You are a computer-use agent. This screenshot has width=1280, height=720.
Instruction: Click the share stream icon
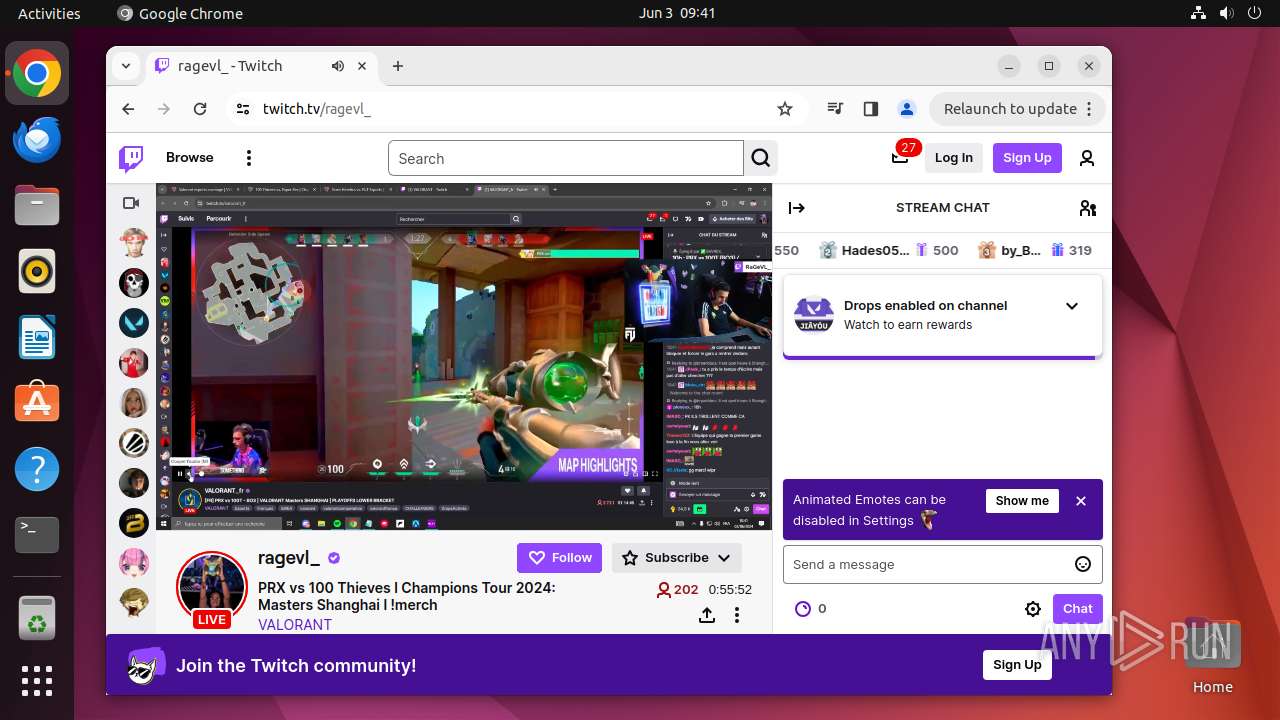707,615
